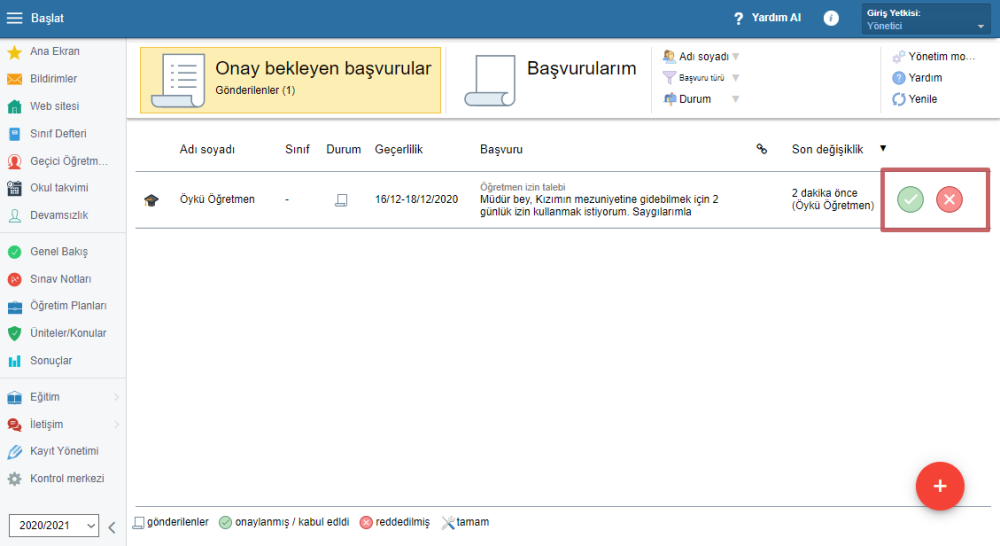Switch to the Başvurularım tab
Viewport: 1000px width, 546px height.
tap(552, 80)
